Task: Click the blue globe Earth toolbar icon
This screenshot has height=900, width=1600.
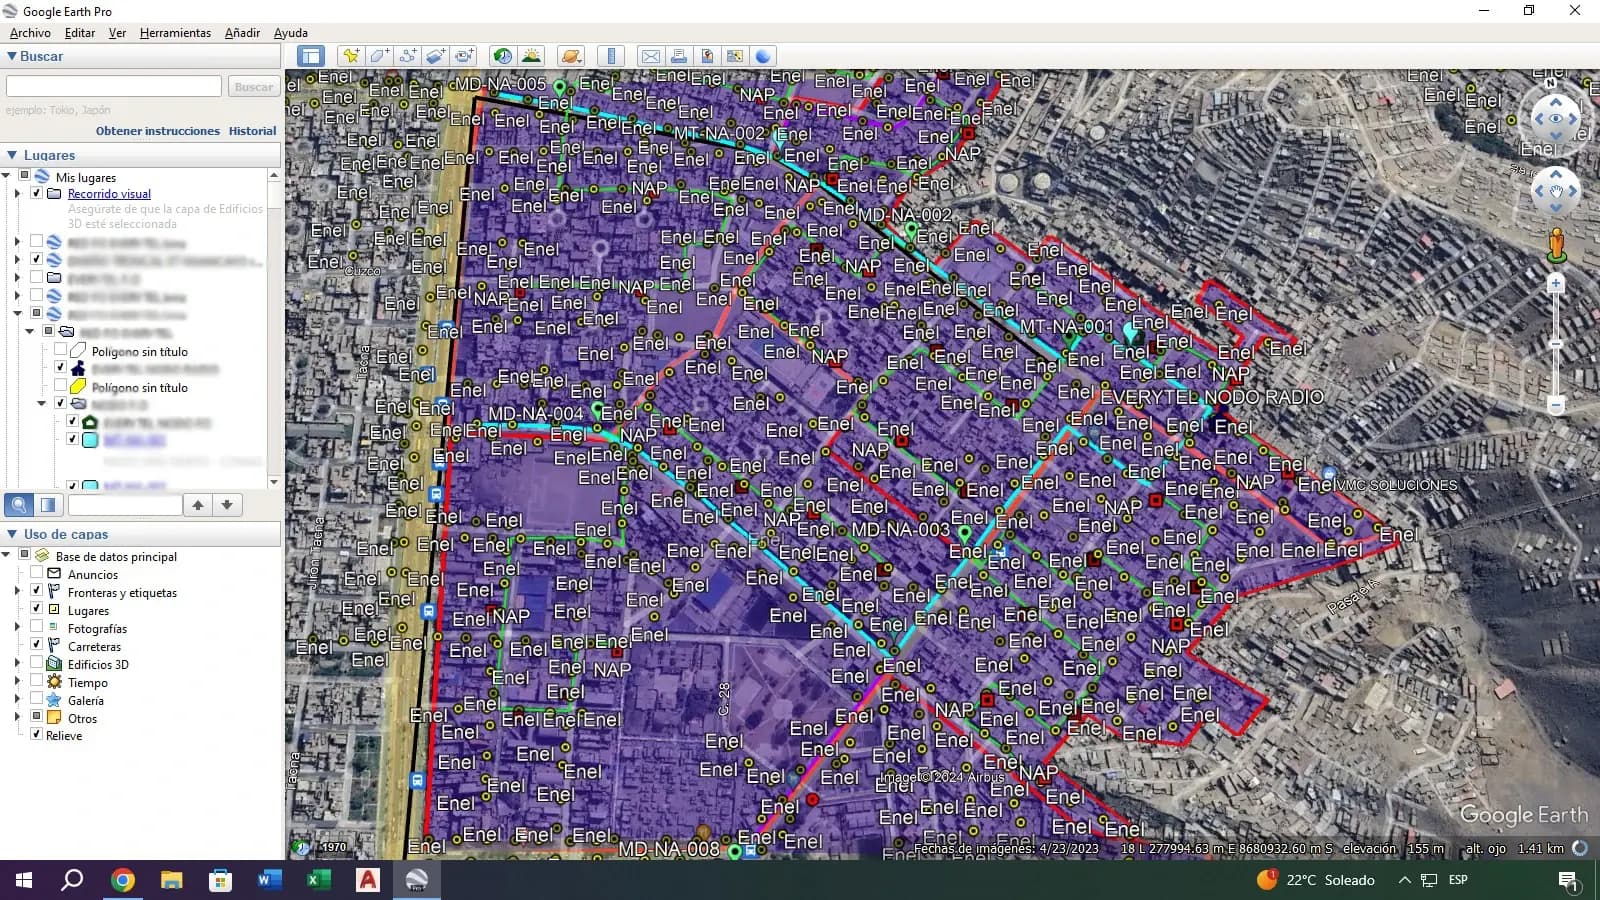Action: (x=763, y=56)
